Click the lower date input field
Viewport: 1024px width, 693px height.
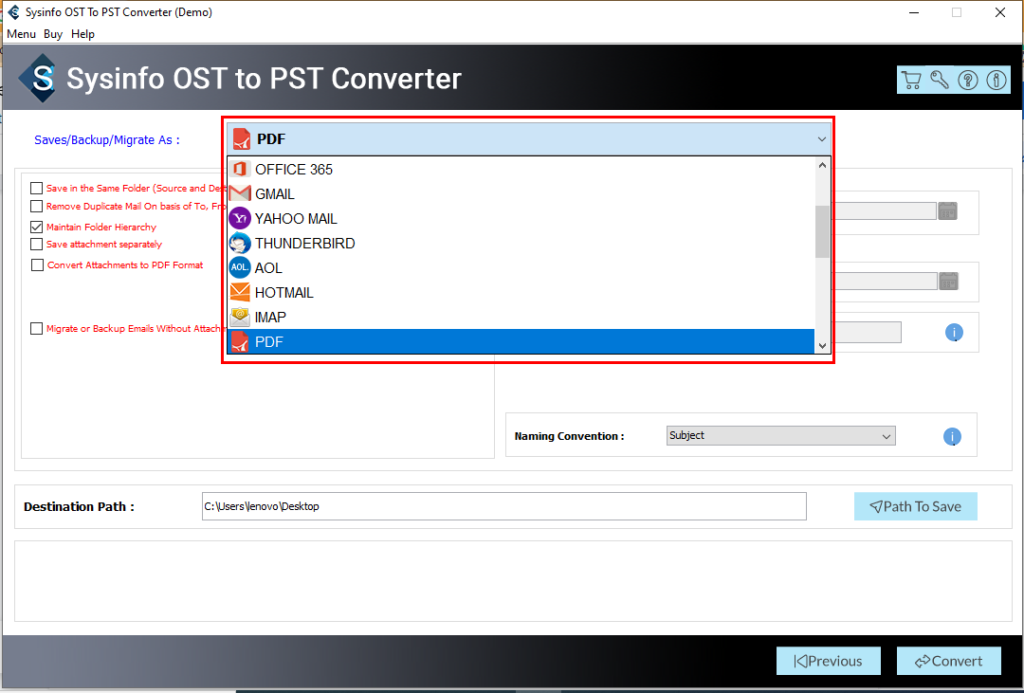coord(882,281)
